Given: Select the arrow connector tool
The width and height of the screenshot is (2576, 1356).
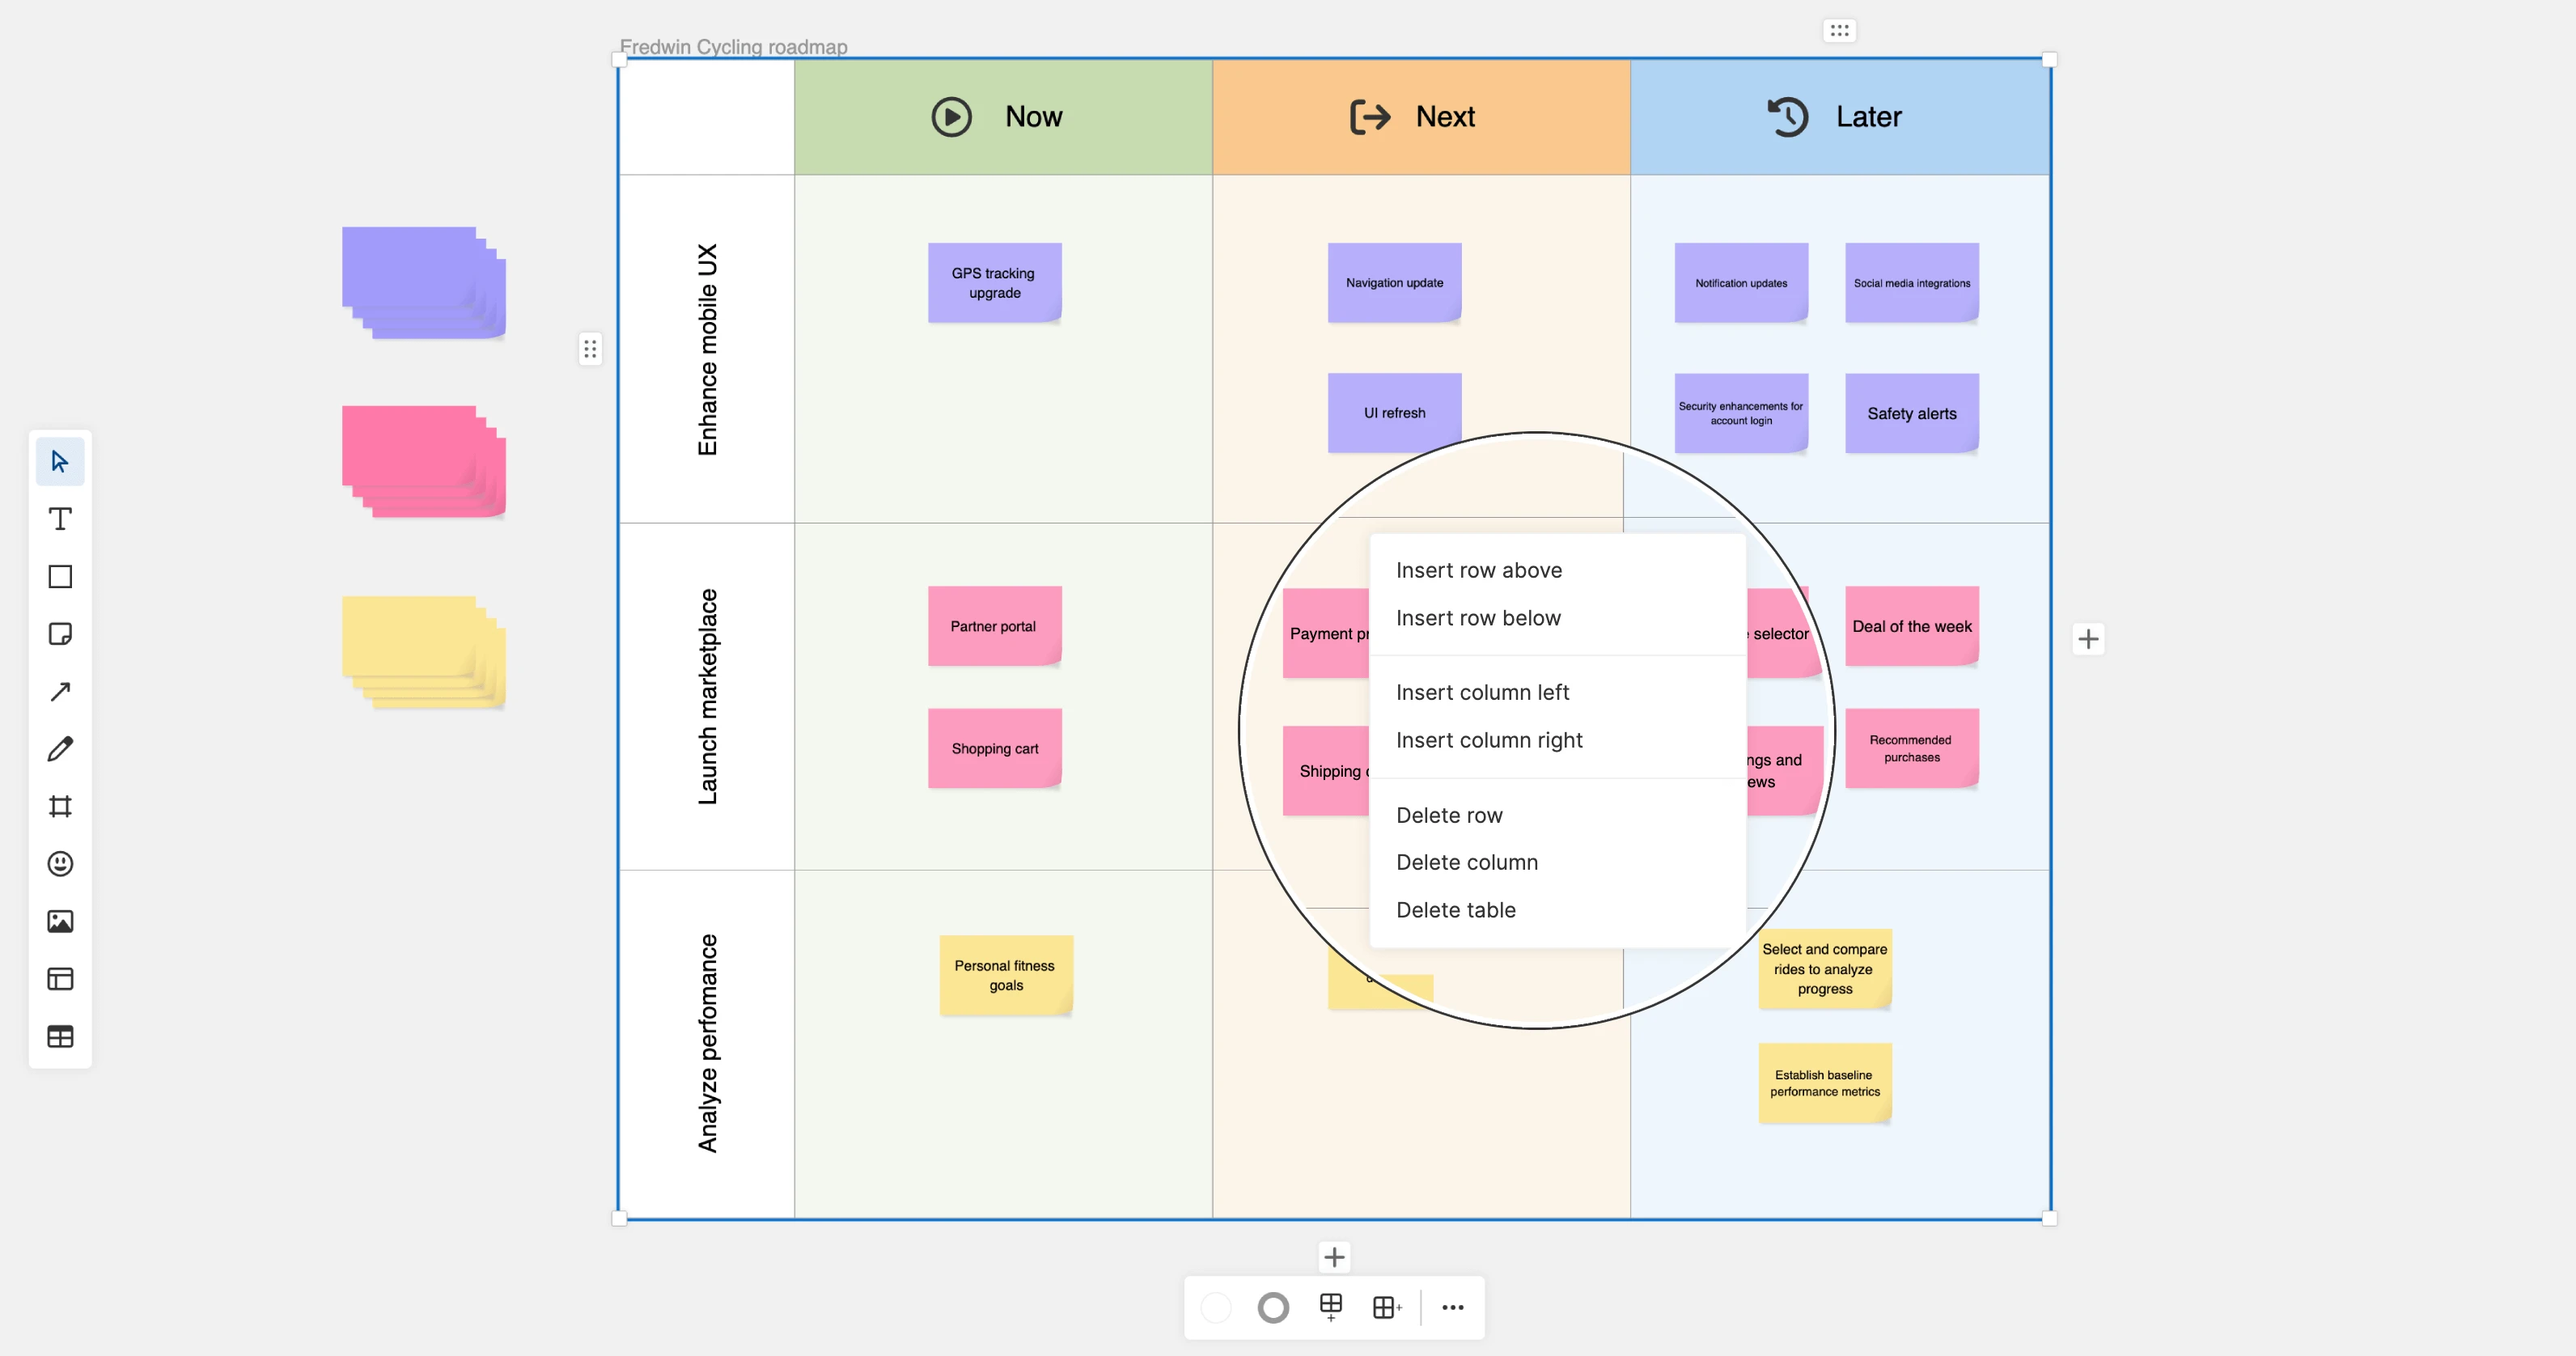Looking at the screenshot, I should pos(60,691).
